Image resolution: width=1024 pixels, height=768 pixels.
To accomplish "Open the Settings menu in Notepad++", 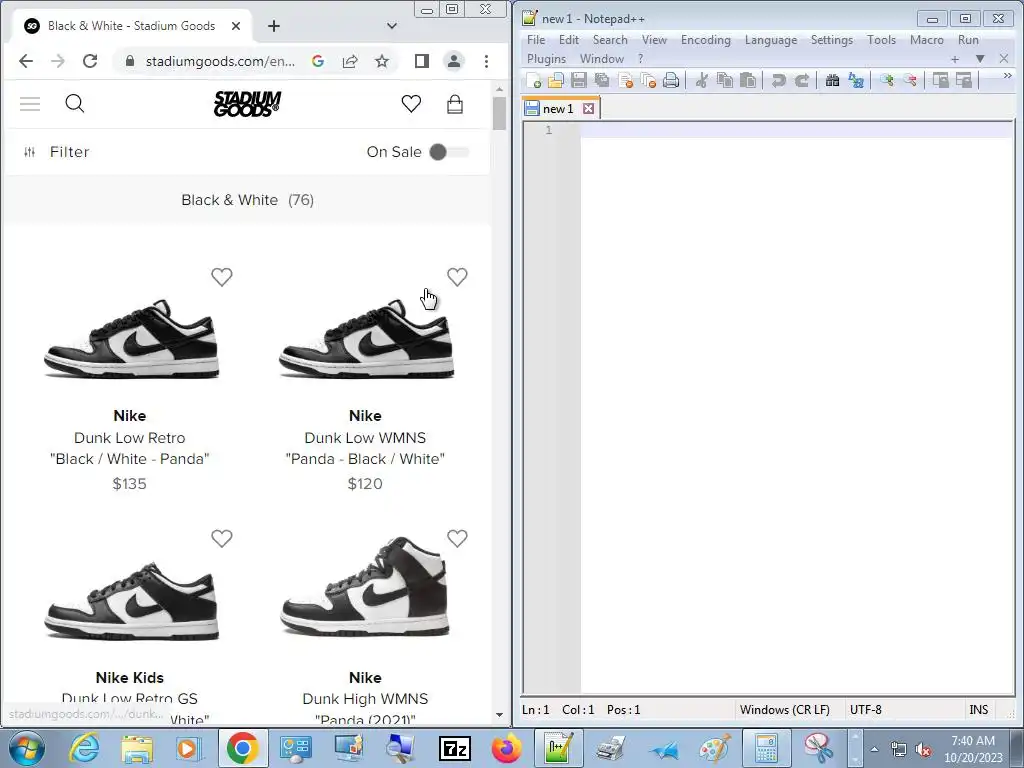I will pos(831,40).
